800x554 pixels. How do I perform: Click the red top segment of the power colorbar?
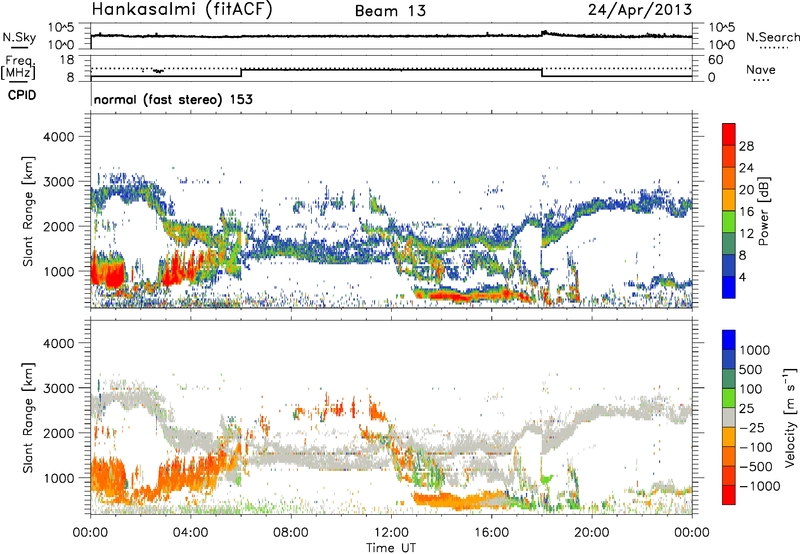click(729, 135)
